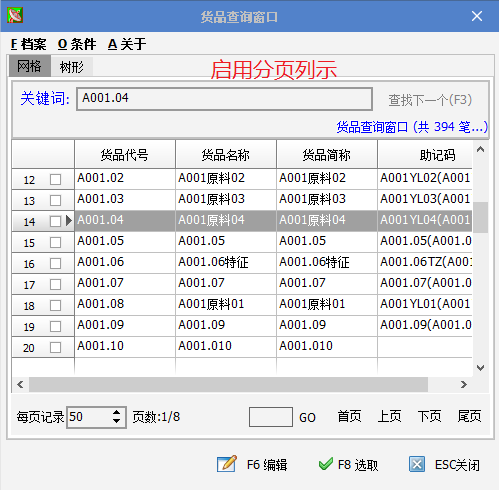Click the 助记码 column header
This screenshot has width=499, height=490.
425,154
